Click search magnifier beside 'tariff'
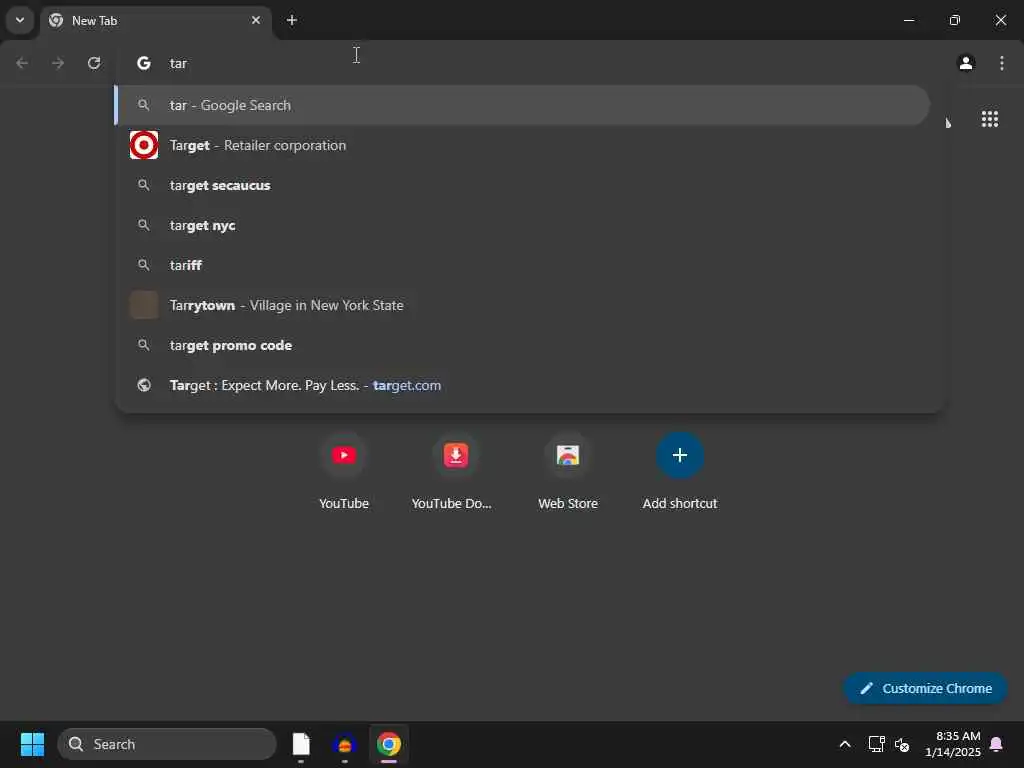Image resolution: width=1024 pixels, height=768 pixels. click(144, 265)
